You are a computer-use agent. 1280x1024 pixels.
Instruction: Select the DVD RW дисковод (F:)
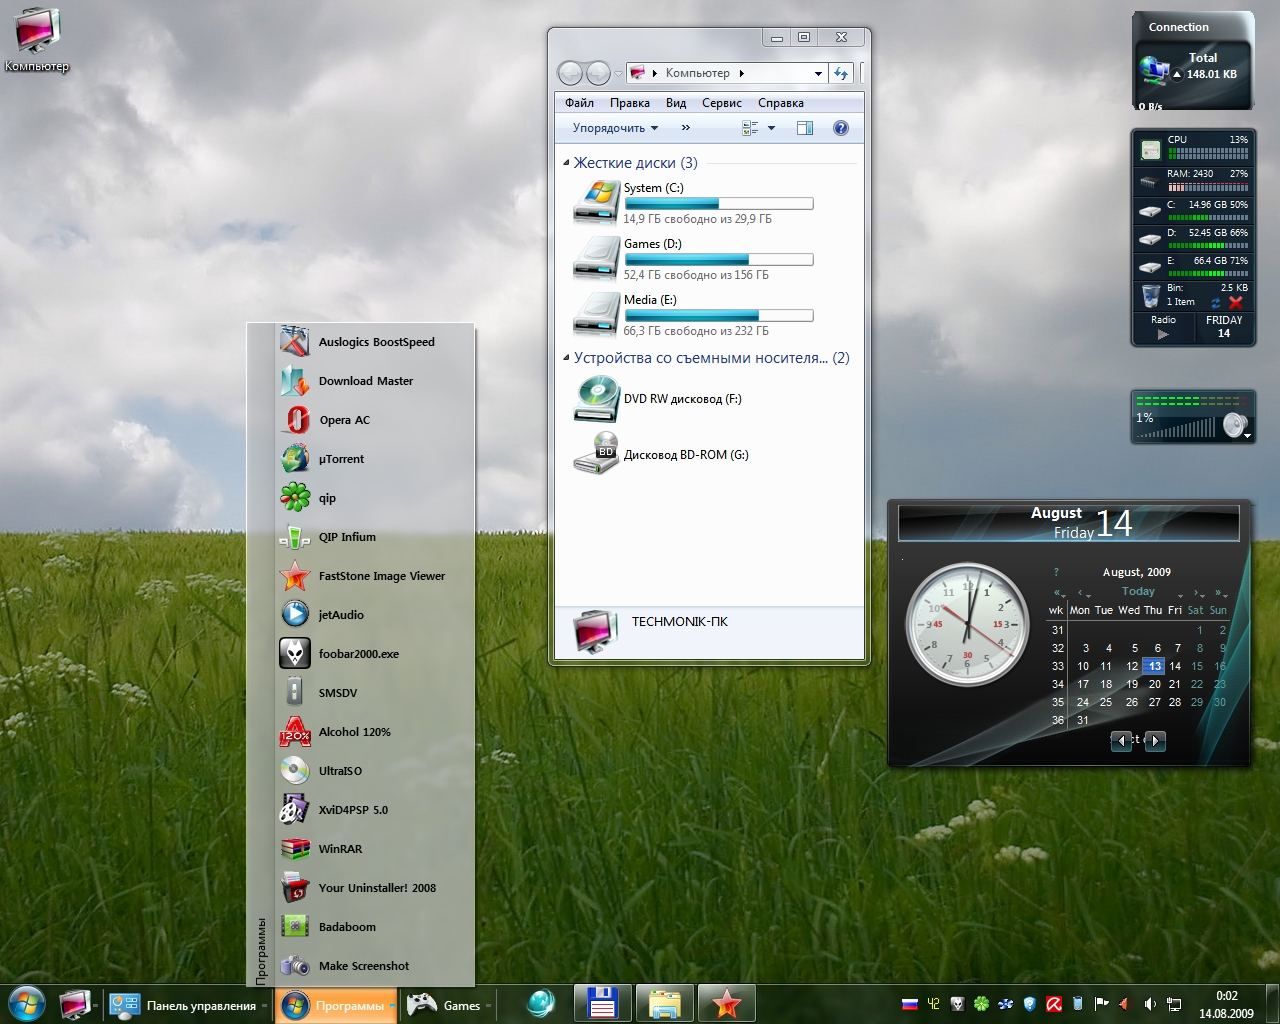click(660, 398)
